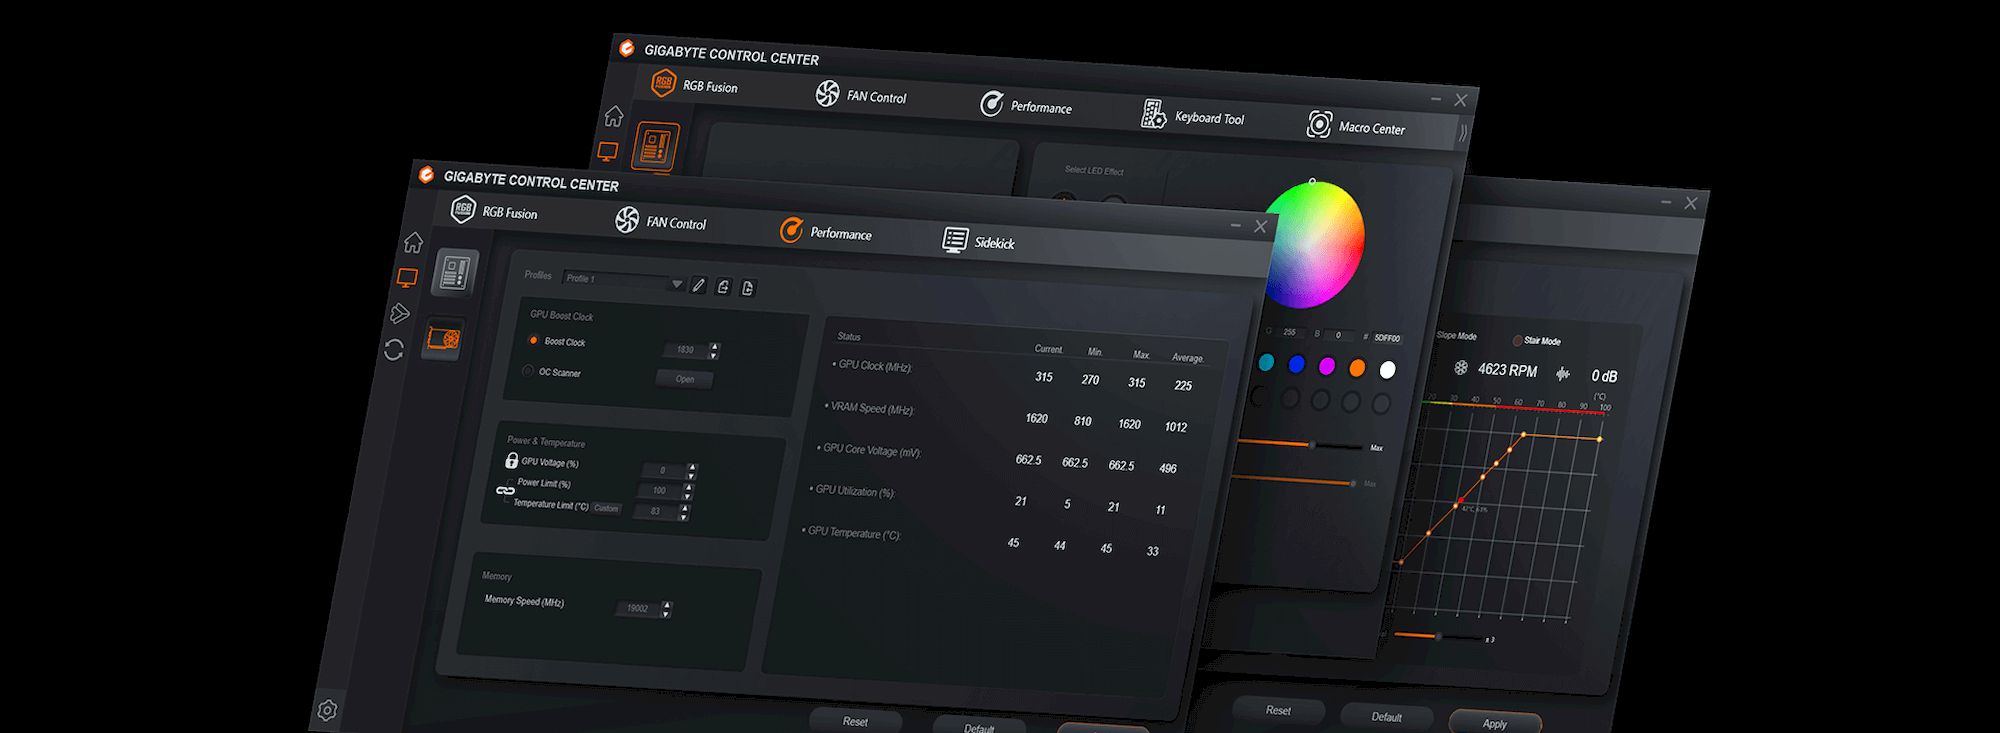The image size is (2000, 733).
Task: Open the Home icon in the front window sidebar
Action: [413, 243]
